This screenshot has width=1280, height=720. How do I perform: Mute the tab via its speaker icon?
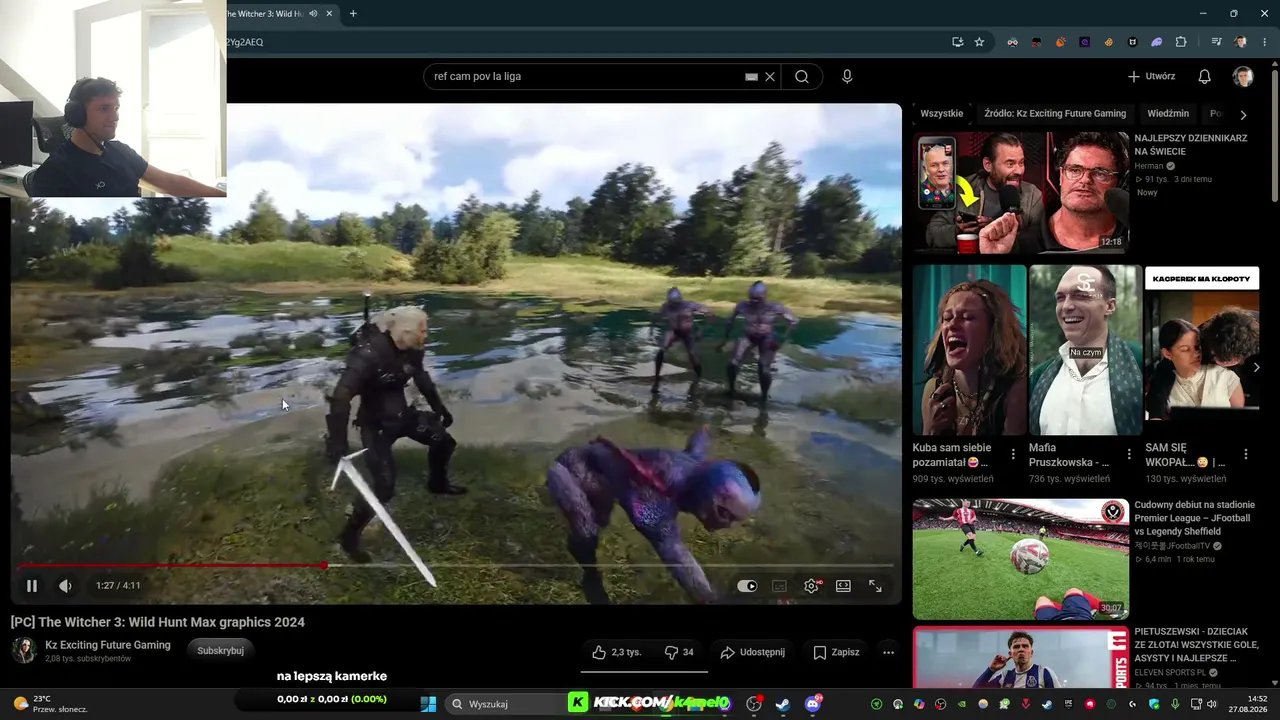click(313, 14)
